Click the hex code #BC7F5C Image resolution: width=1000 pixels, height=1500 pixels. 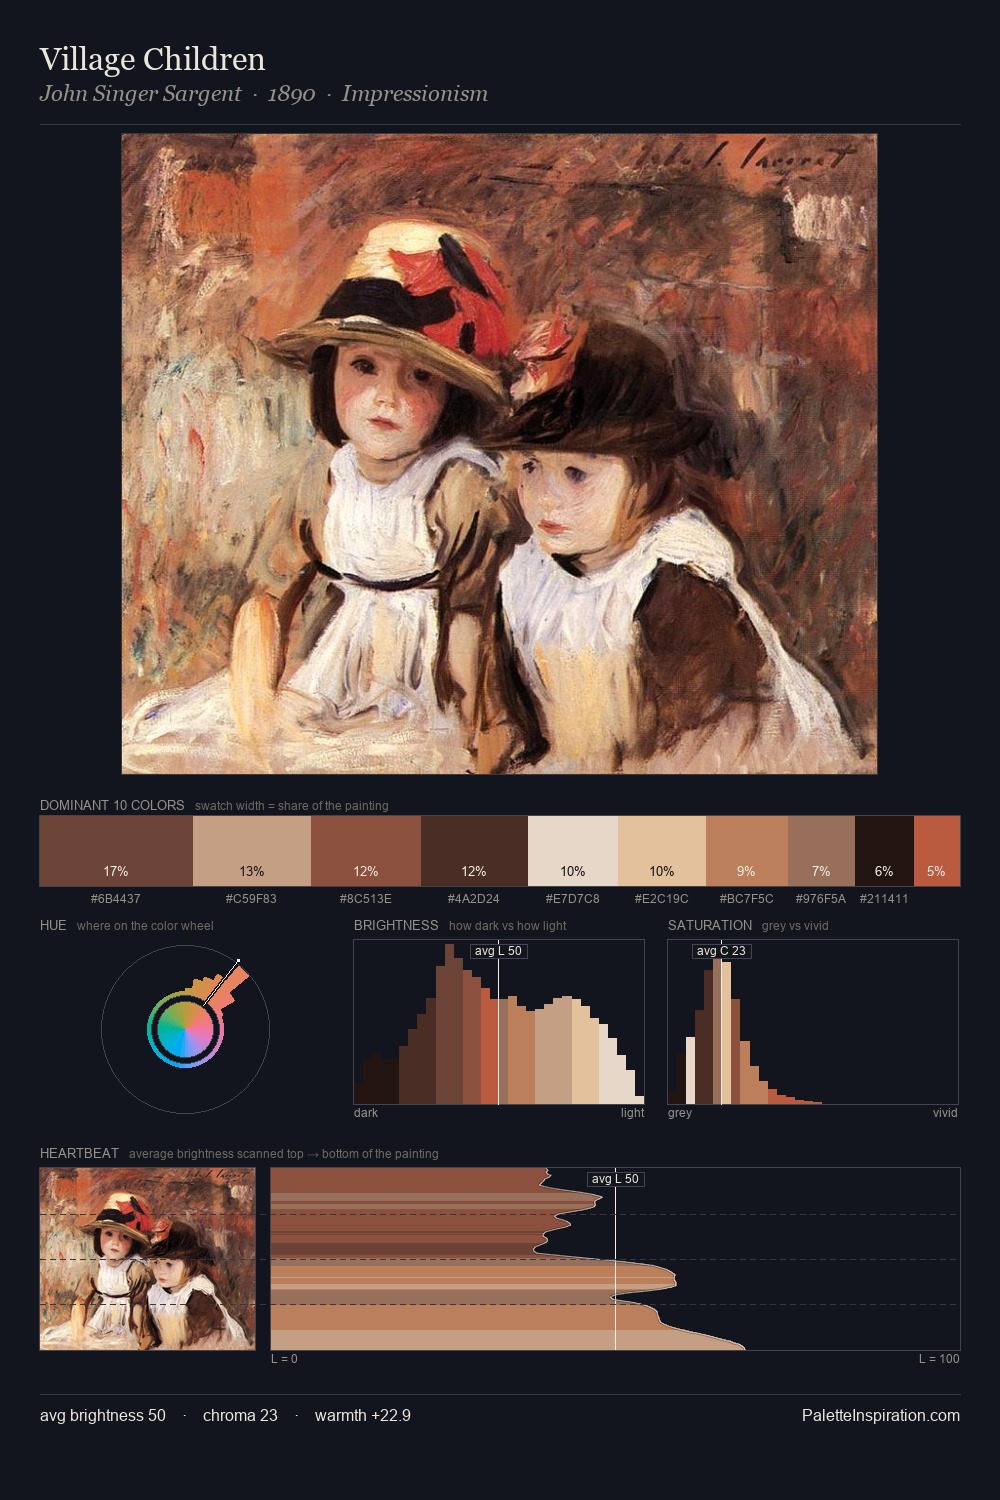[747, 898]
